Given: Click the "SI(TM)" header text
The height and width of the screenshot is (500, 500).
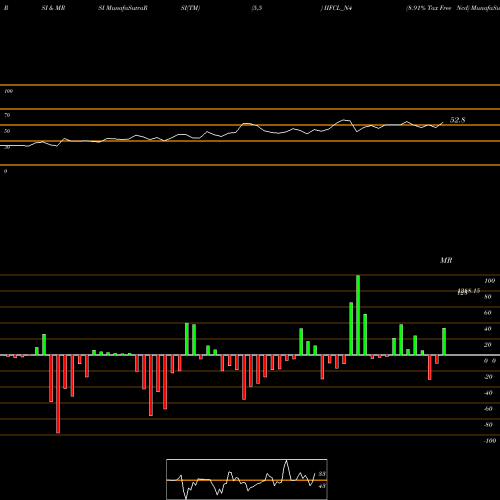Looking at the screenshot, I should 190,8.
